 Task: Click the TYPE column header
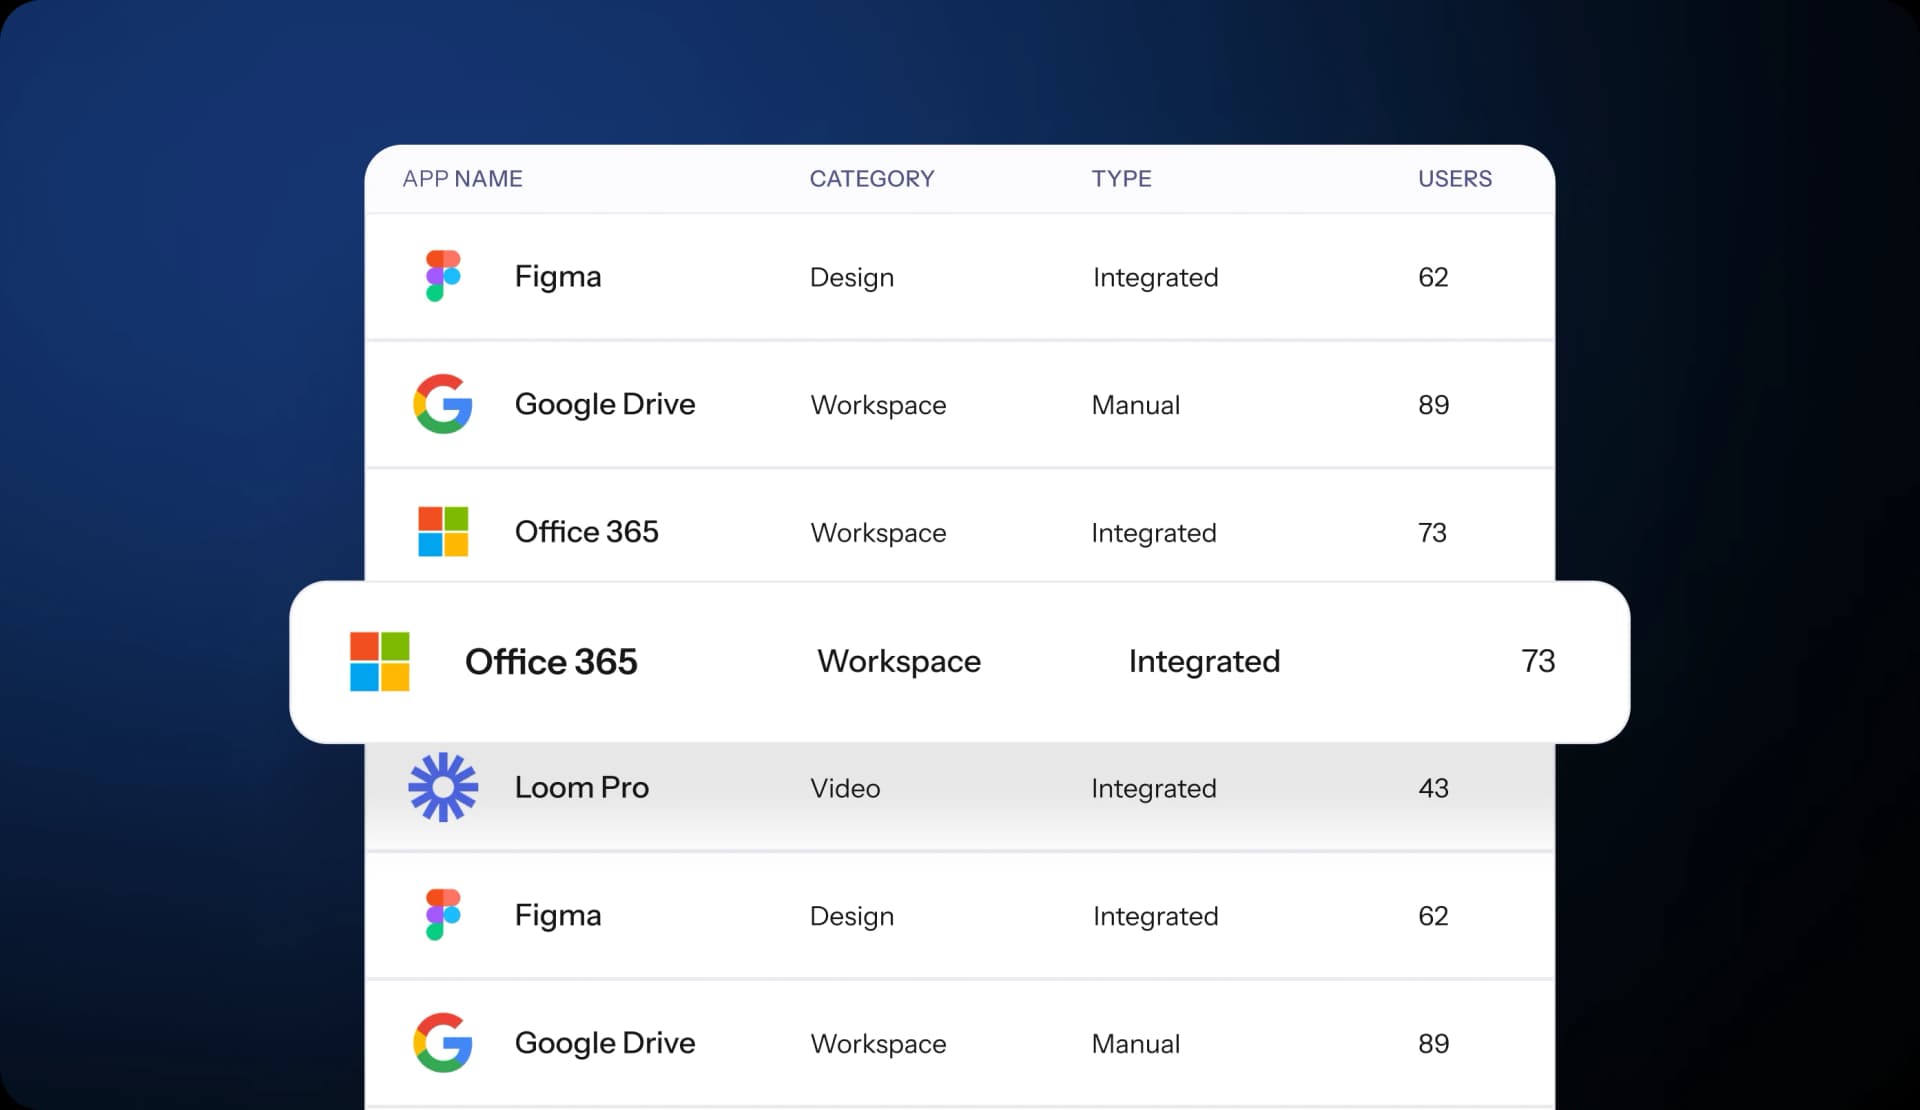click(1121, 178)
